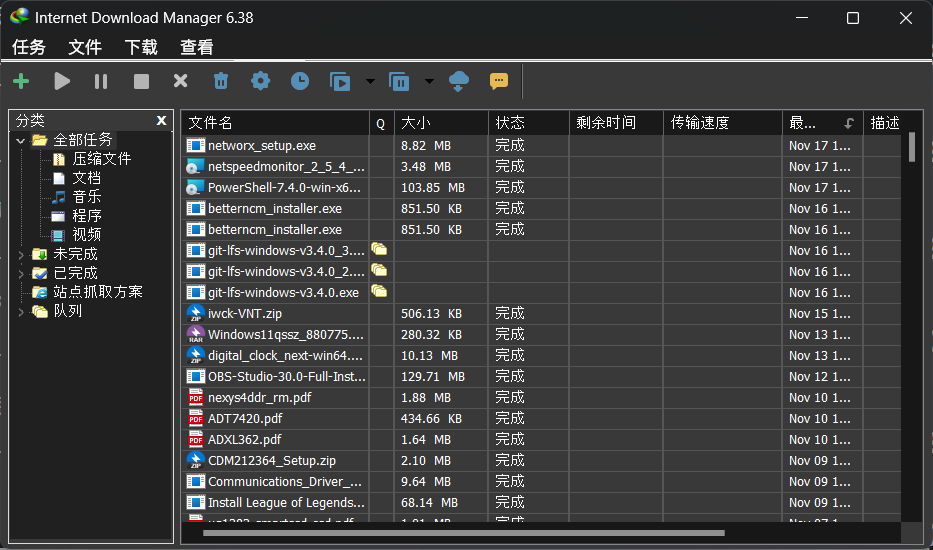
Task: Click PDF icon of ADXL362.pdf
Action: [x=196, y=439]
